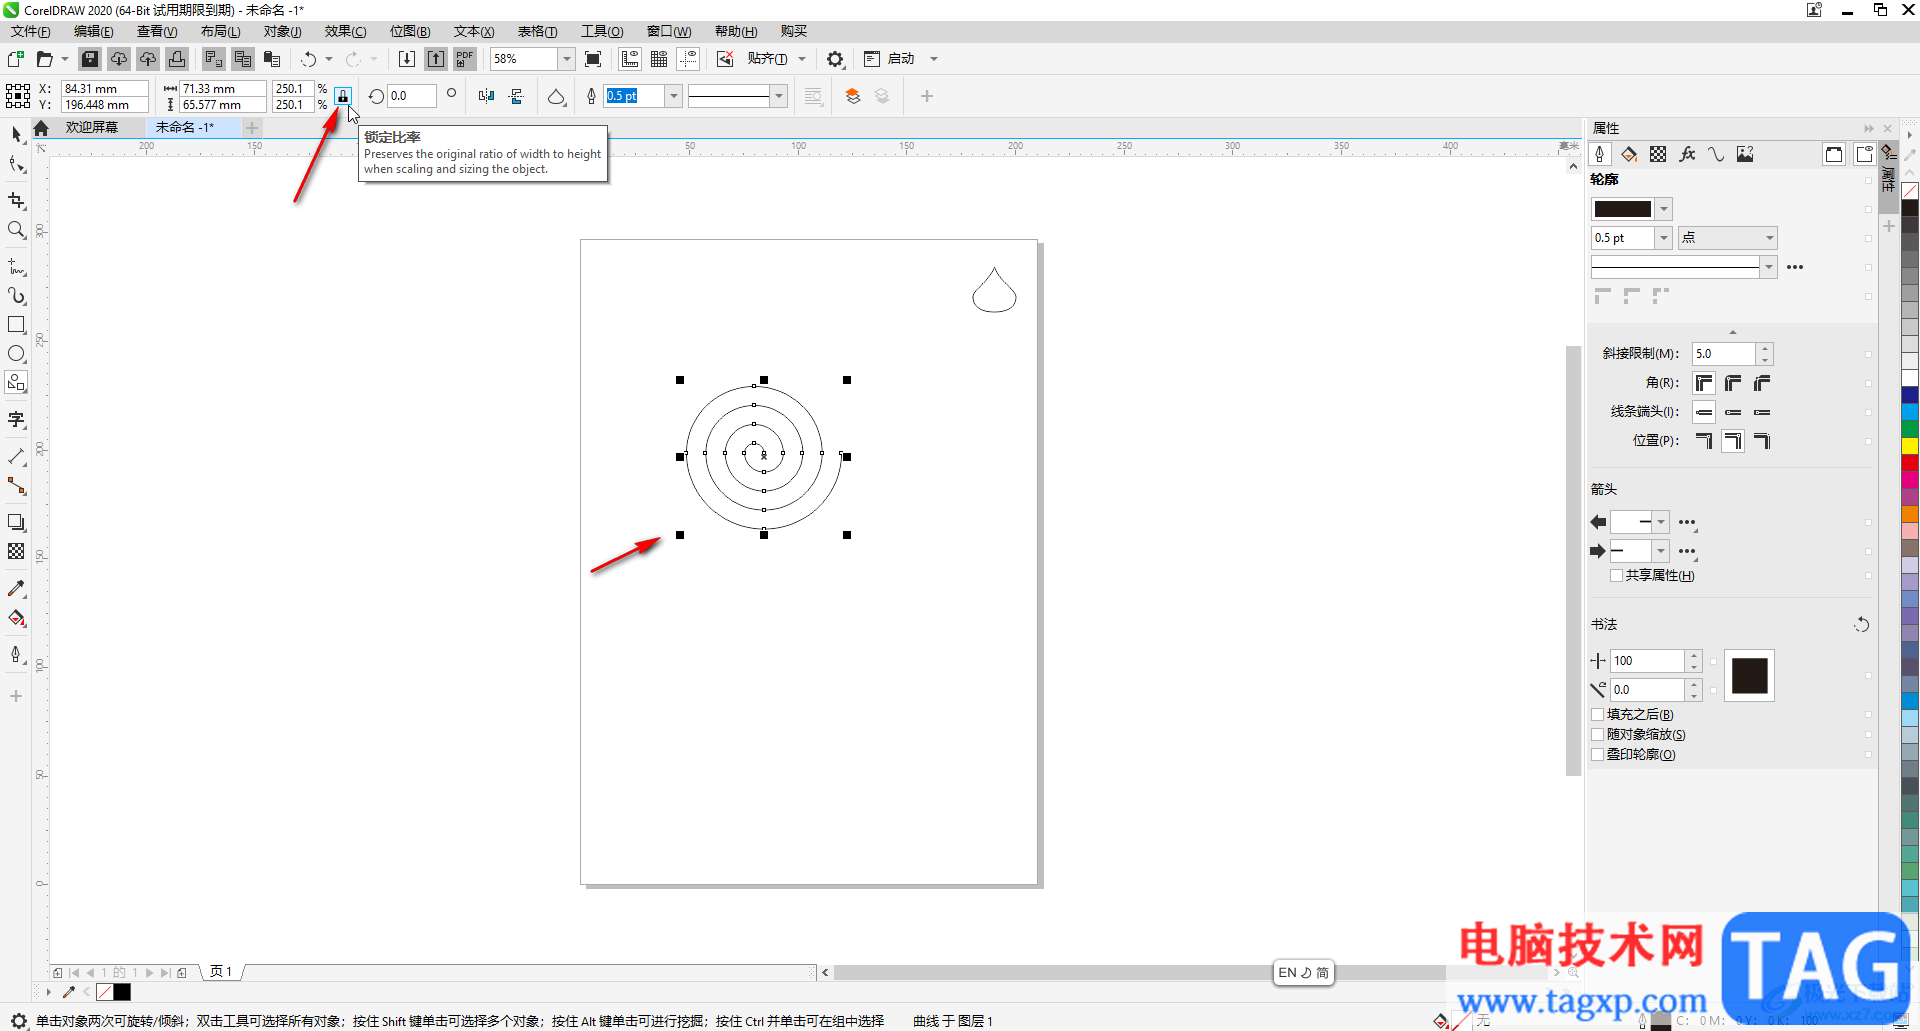Viewport: 1920px width, 1031px height.
Task: Click the publish to PDF icon
Action: click(x=465, y=59)
